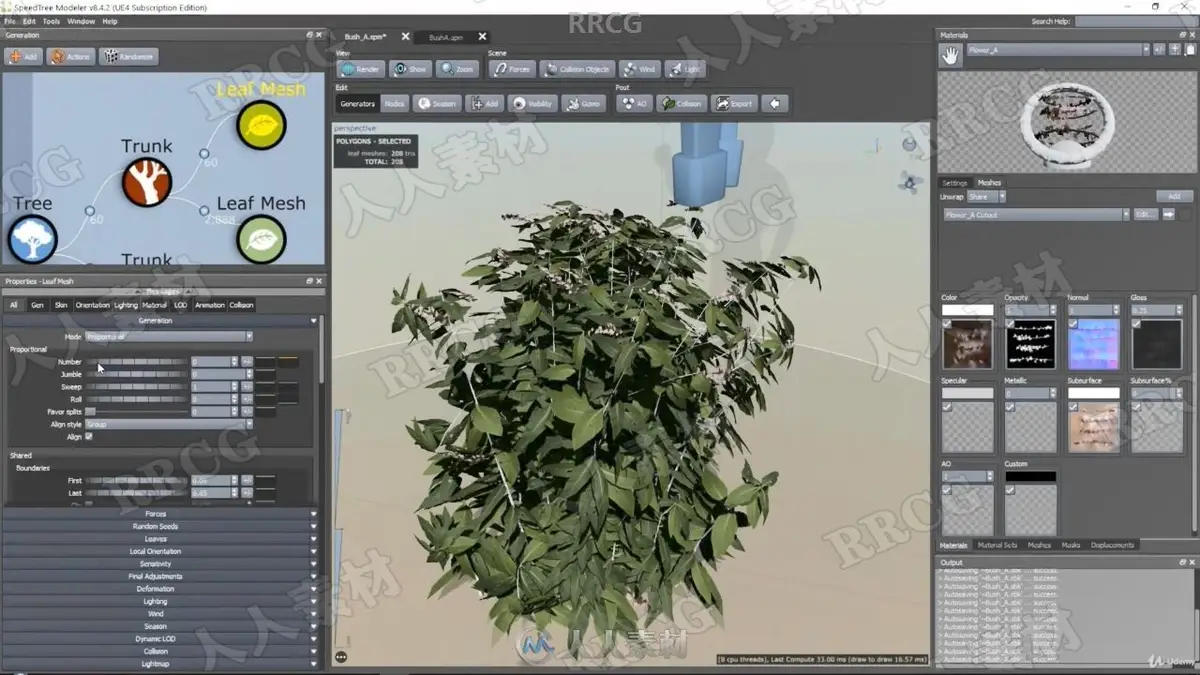Viewport: 1200px width, 675px height.
Task: Close the Bush_A.spm* tab
Action: point(405,37)
